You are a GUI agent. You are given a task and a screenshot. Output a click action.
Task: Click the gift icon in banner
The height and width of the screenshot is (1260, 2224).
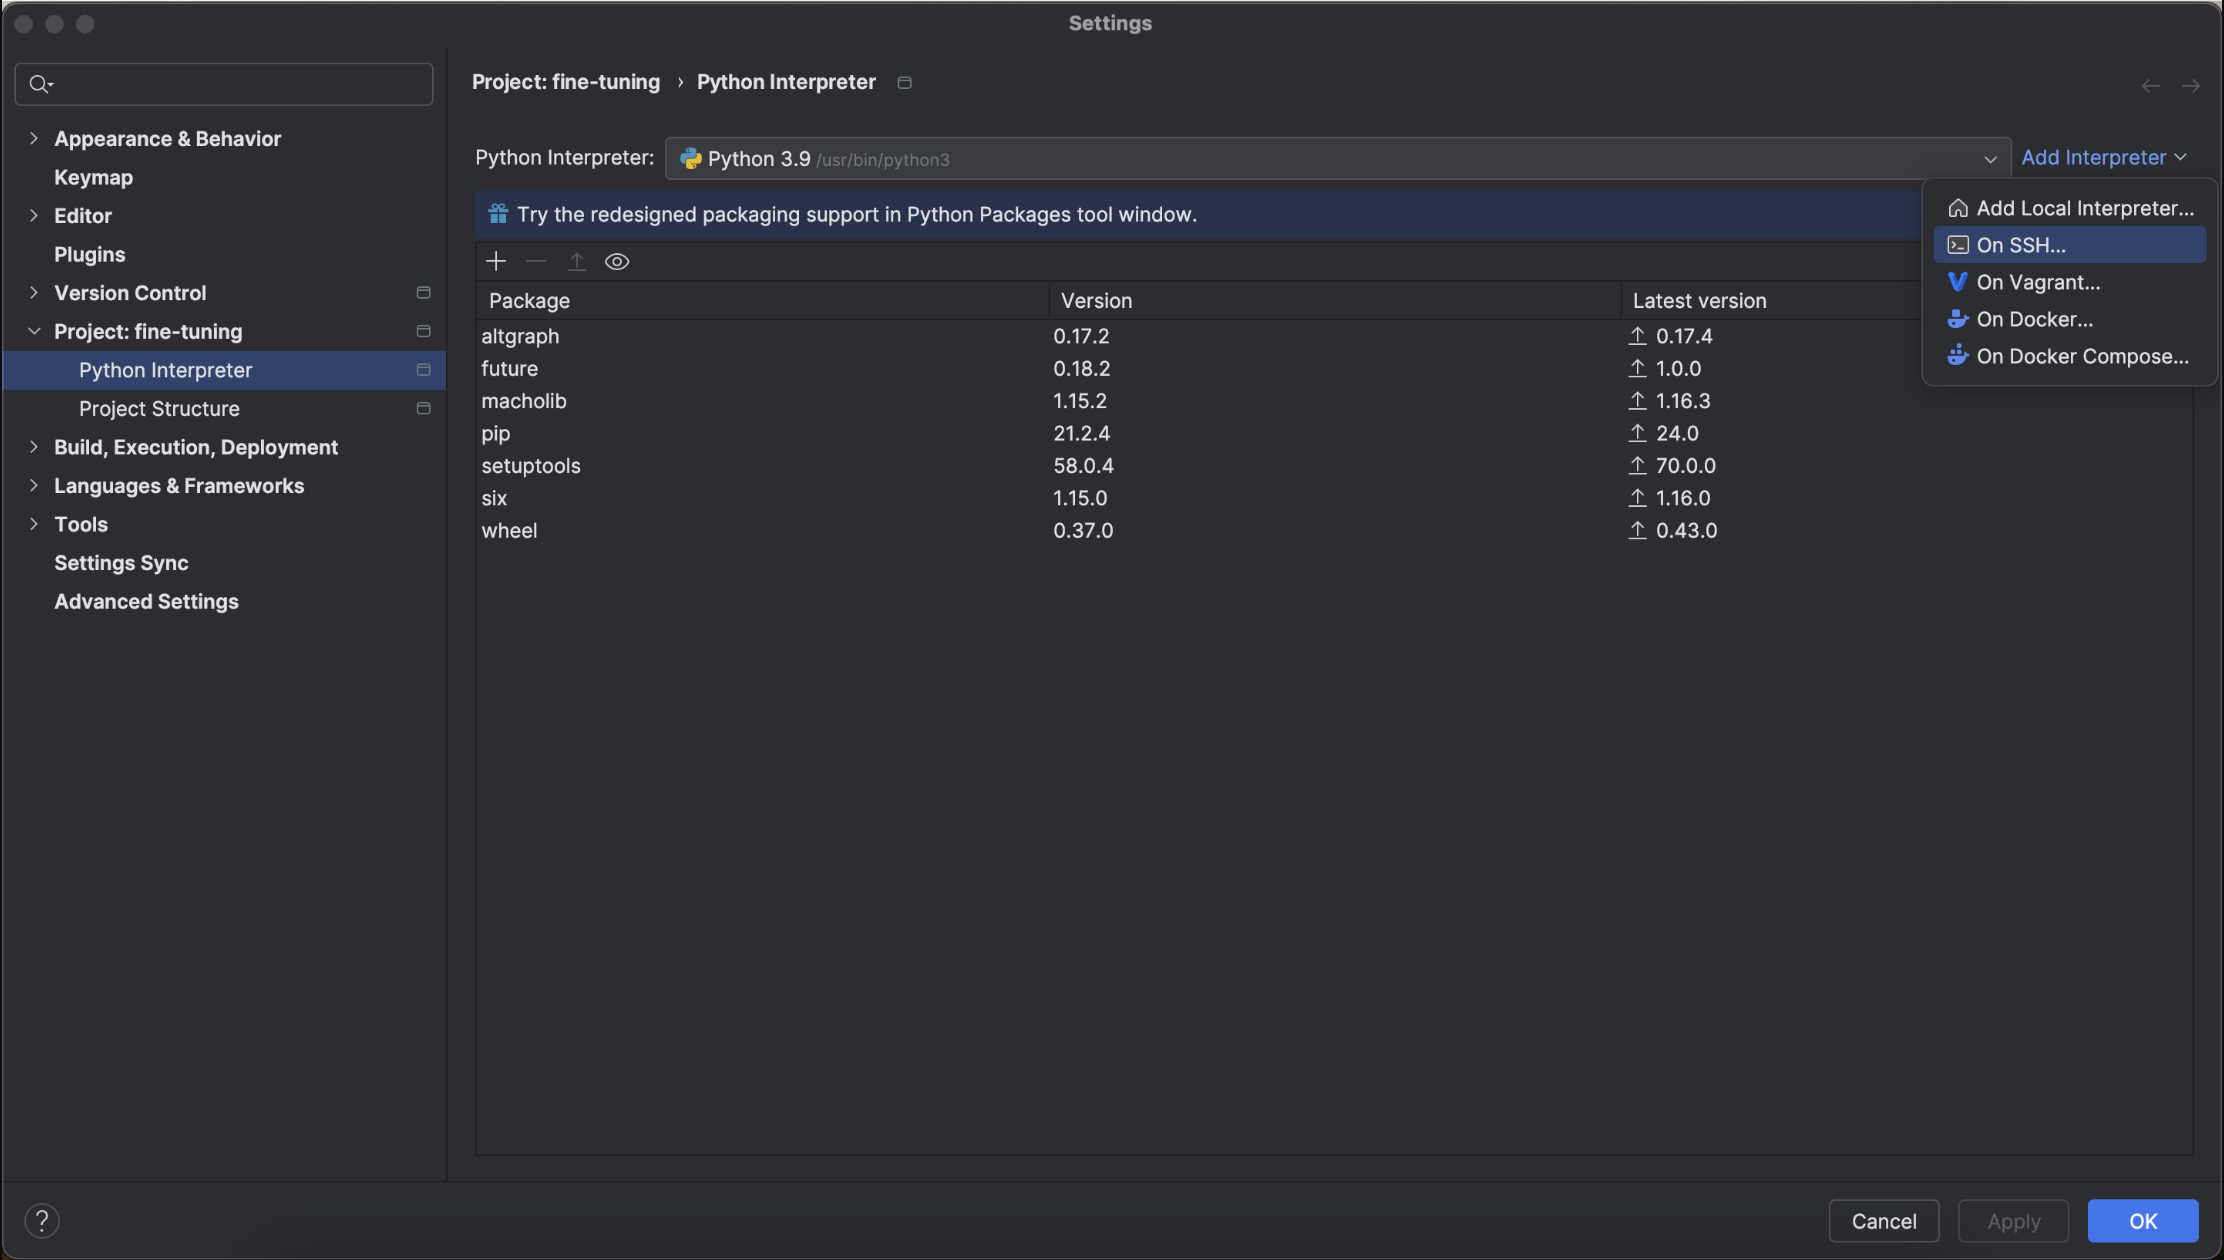pos(498,214)
